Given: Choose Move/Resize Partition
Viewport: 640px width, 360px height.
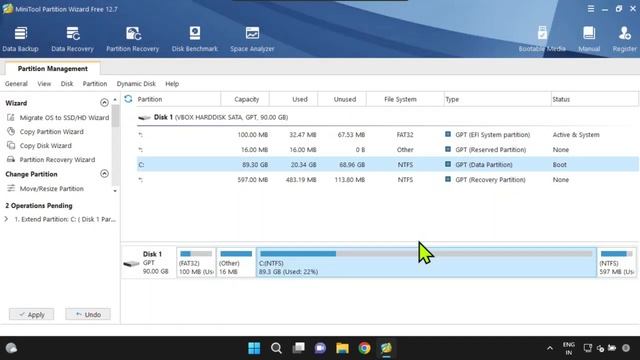Looking at the screenshot, I should point(46,189).
